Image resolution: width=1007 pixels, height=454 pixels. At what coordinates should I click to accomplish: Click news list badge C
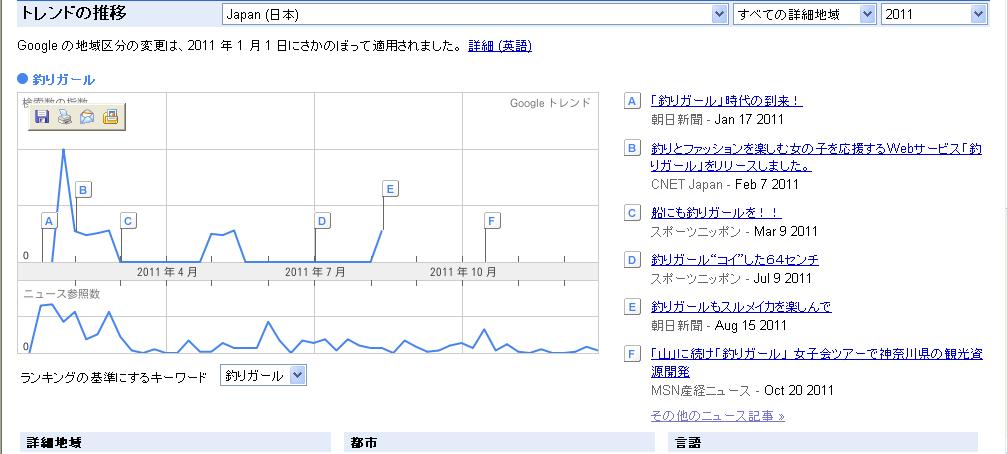tap(632, 213)
